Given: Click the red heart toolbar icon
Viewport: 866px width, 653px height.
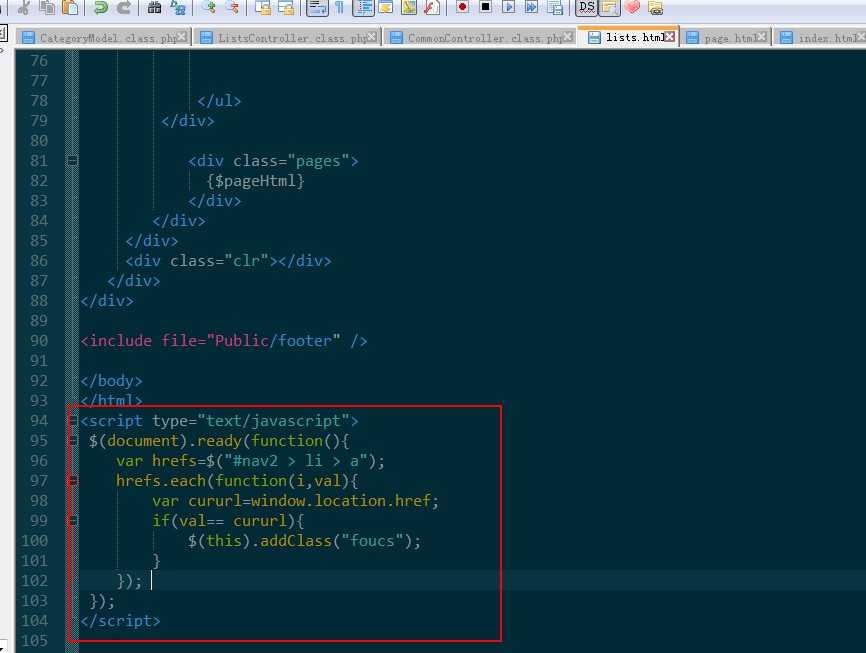Looking at the screenshot, I should tap(632, 8).
